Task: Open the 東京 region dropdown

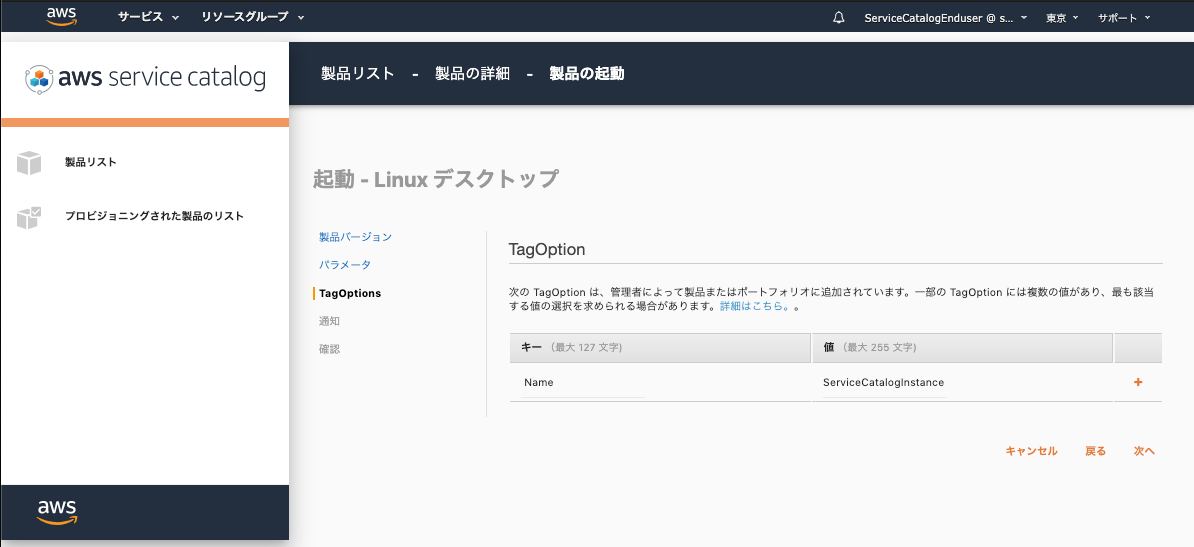Action: 1062,18
